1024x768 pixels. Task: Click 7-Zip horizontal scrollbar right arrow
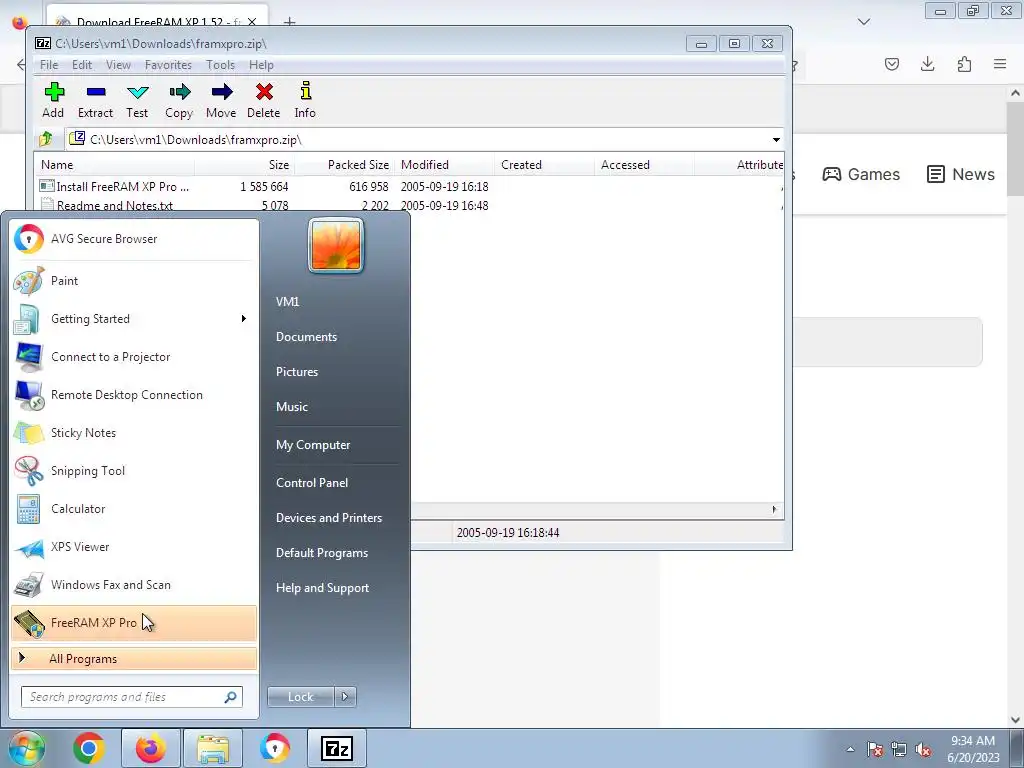coord(775,509)
